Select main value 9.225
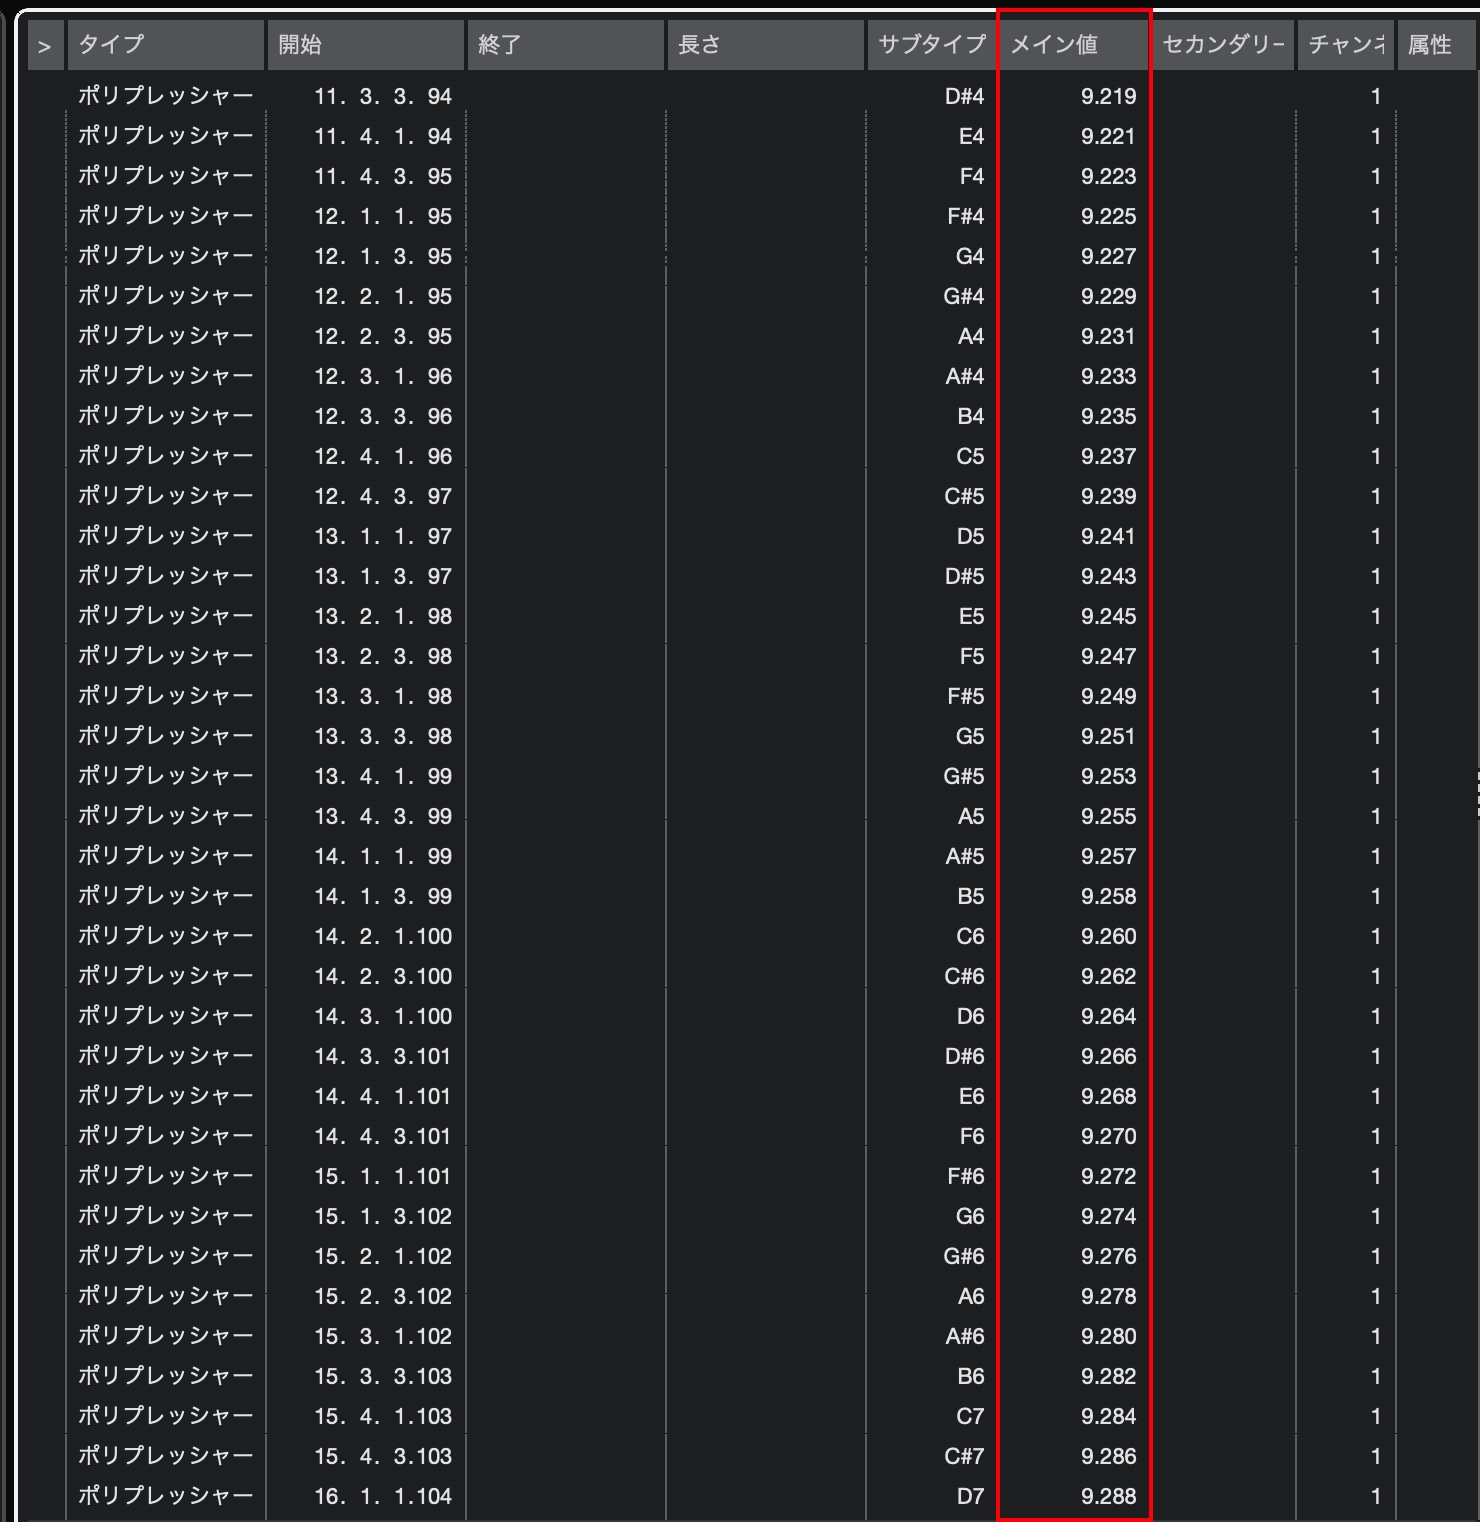 coord(1108,216)
